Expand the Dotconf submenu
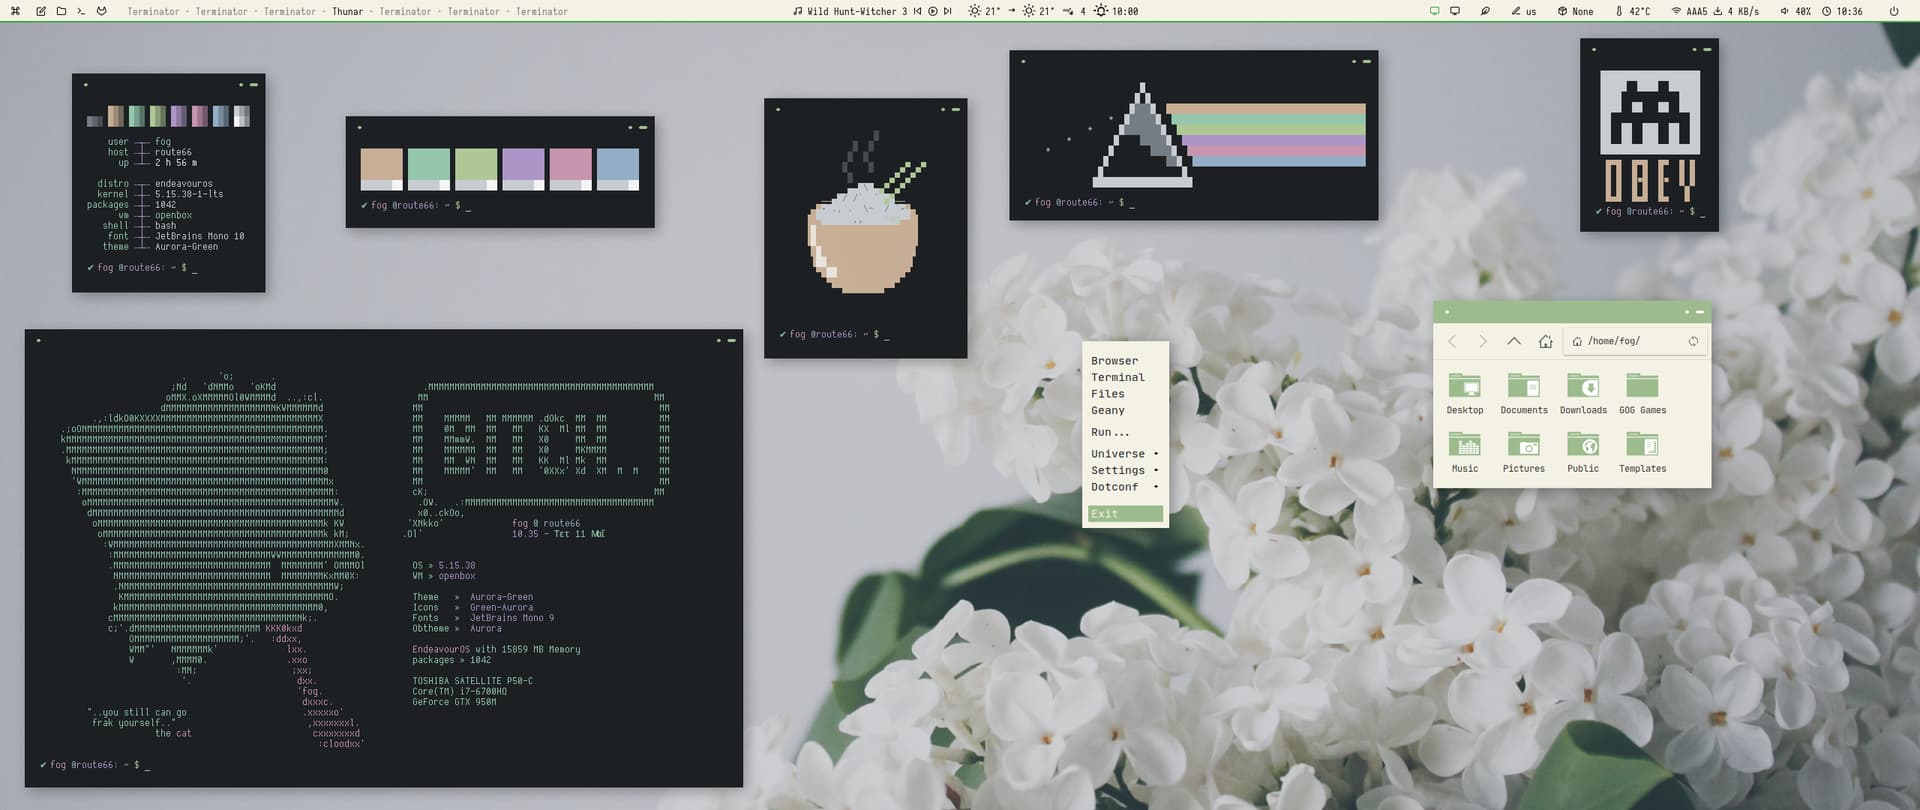Viewport: 1920px width, 810px height. (x=1124, y=487)
